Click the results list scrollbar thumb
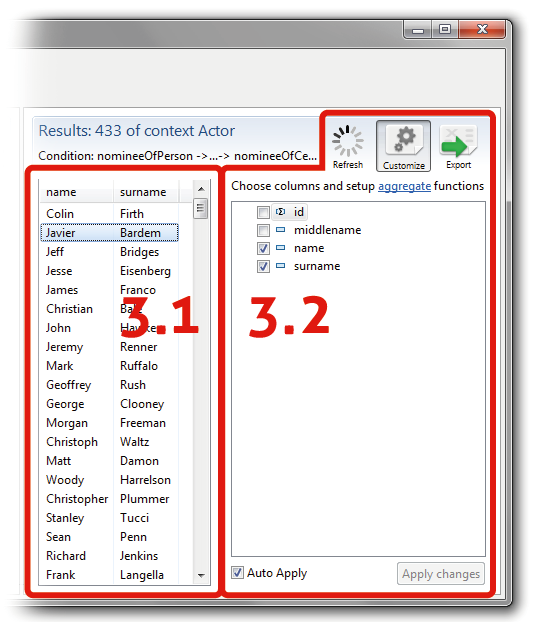The width and height of the screenshot is (534, 625). [x=201, y=208]
